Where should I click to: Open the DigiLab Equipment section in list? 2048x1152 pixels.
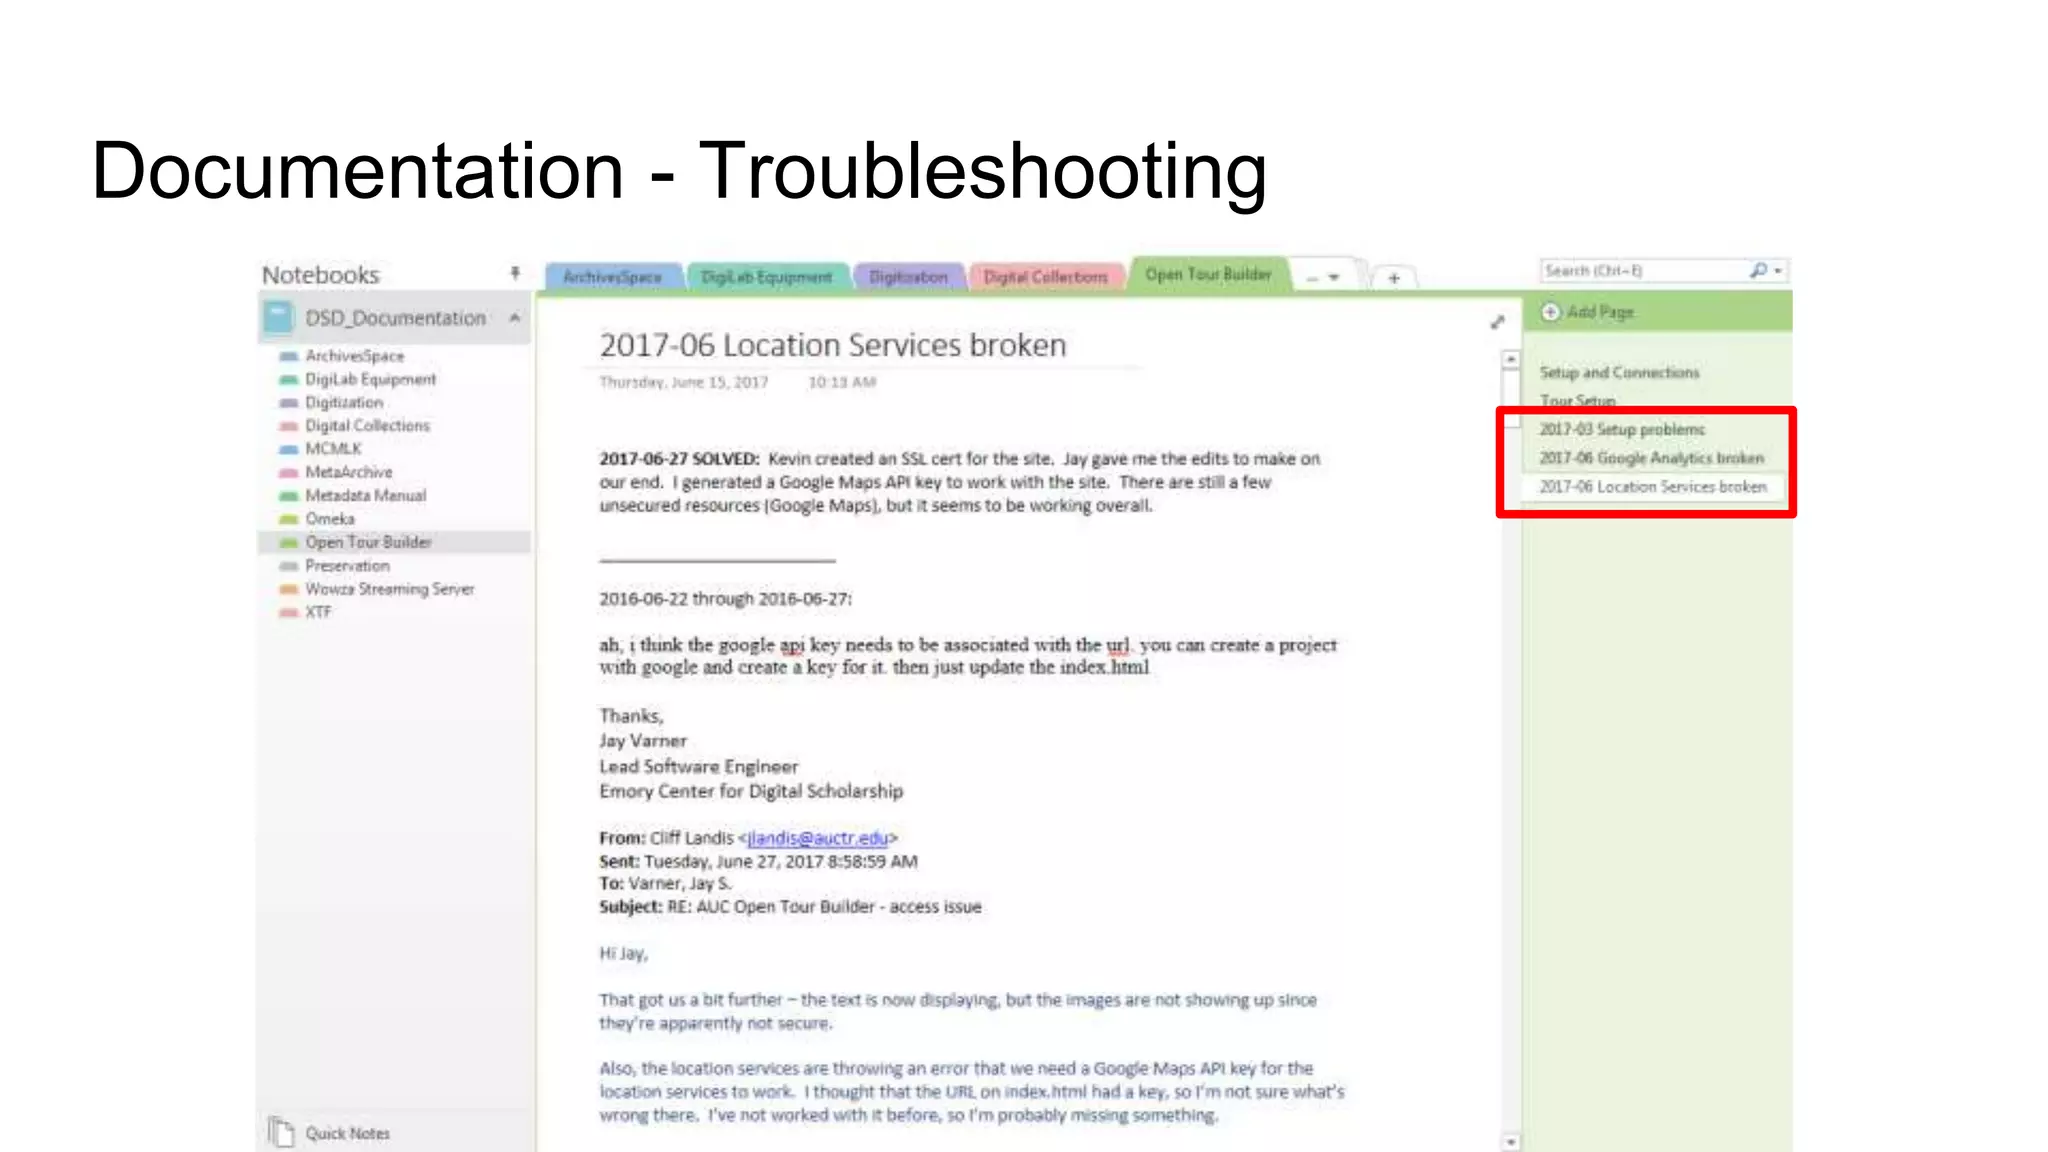pos(370,379)
